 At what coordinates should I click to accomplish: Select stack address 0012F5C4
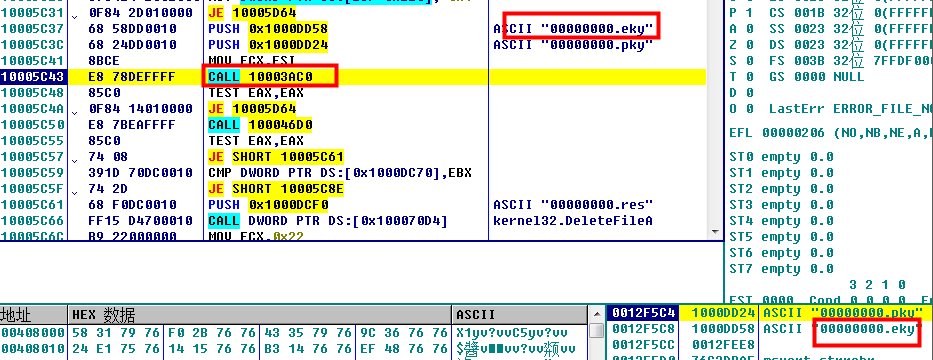[643, 312]
